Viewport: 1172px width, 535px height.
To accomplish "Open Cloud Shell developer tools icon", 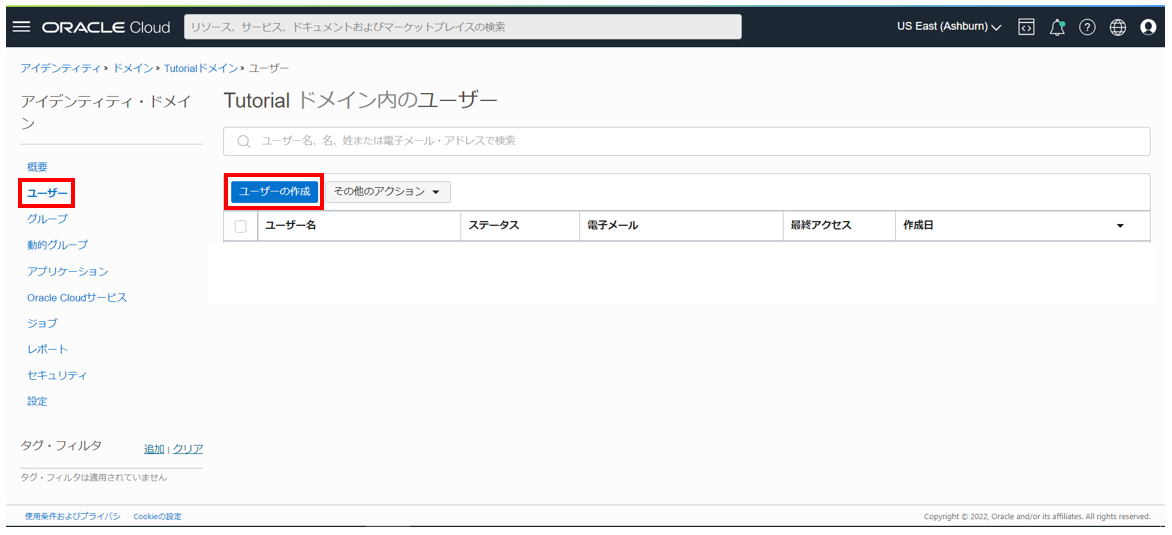I will tap(1026, 27).
